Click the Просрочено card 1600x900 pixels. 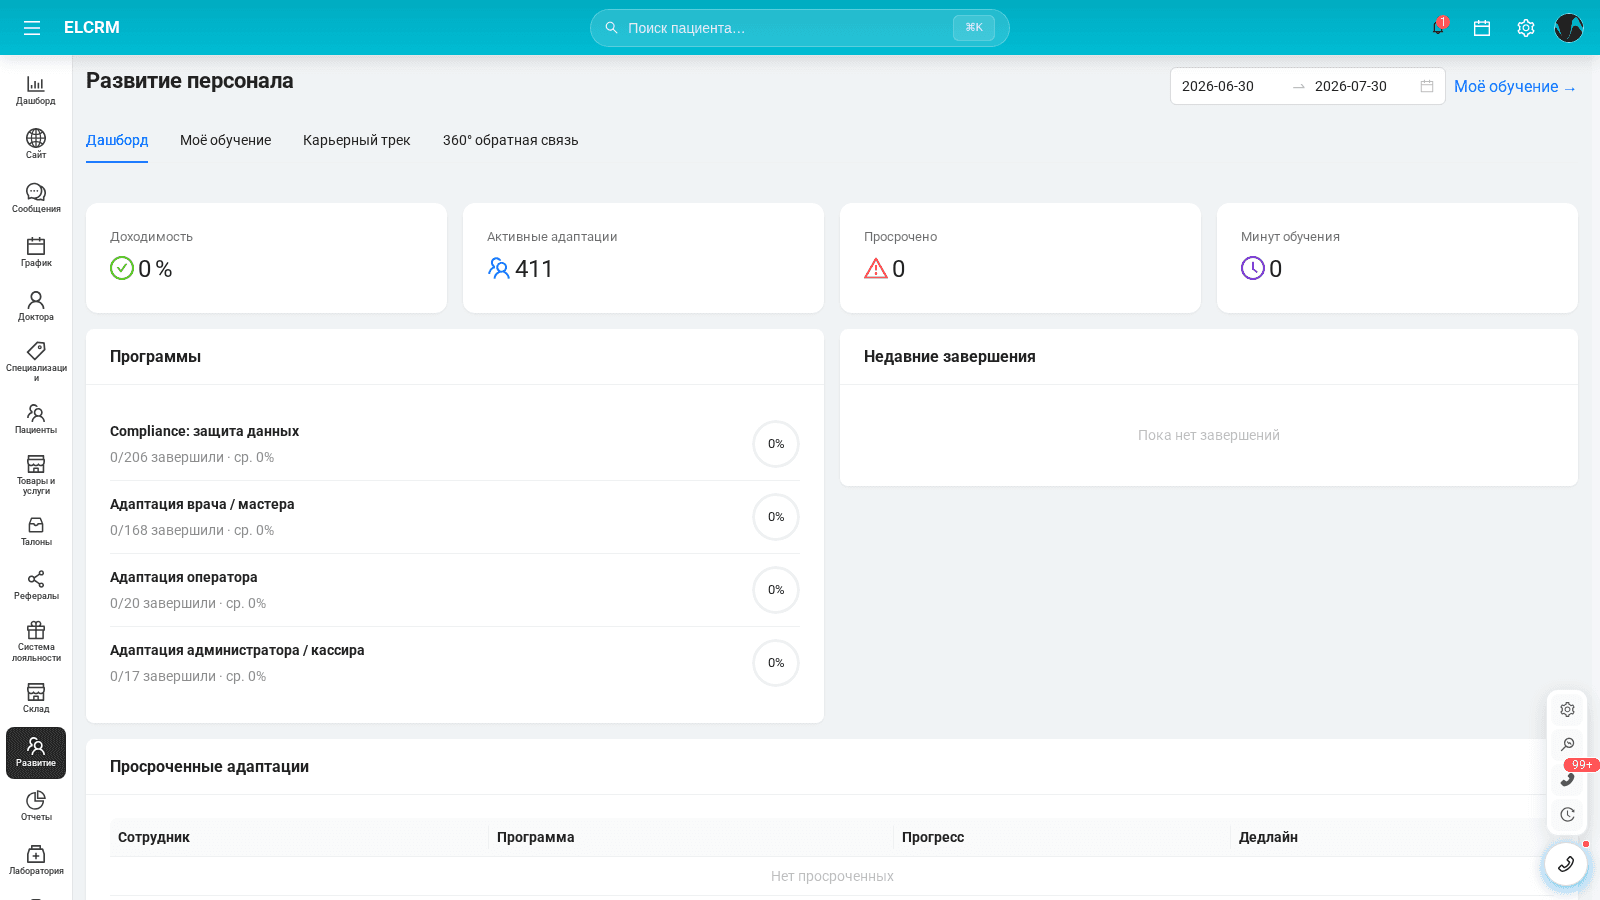pyautogui.click(x=1020, y=258)
